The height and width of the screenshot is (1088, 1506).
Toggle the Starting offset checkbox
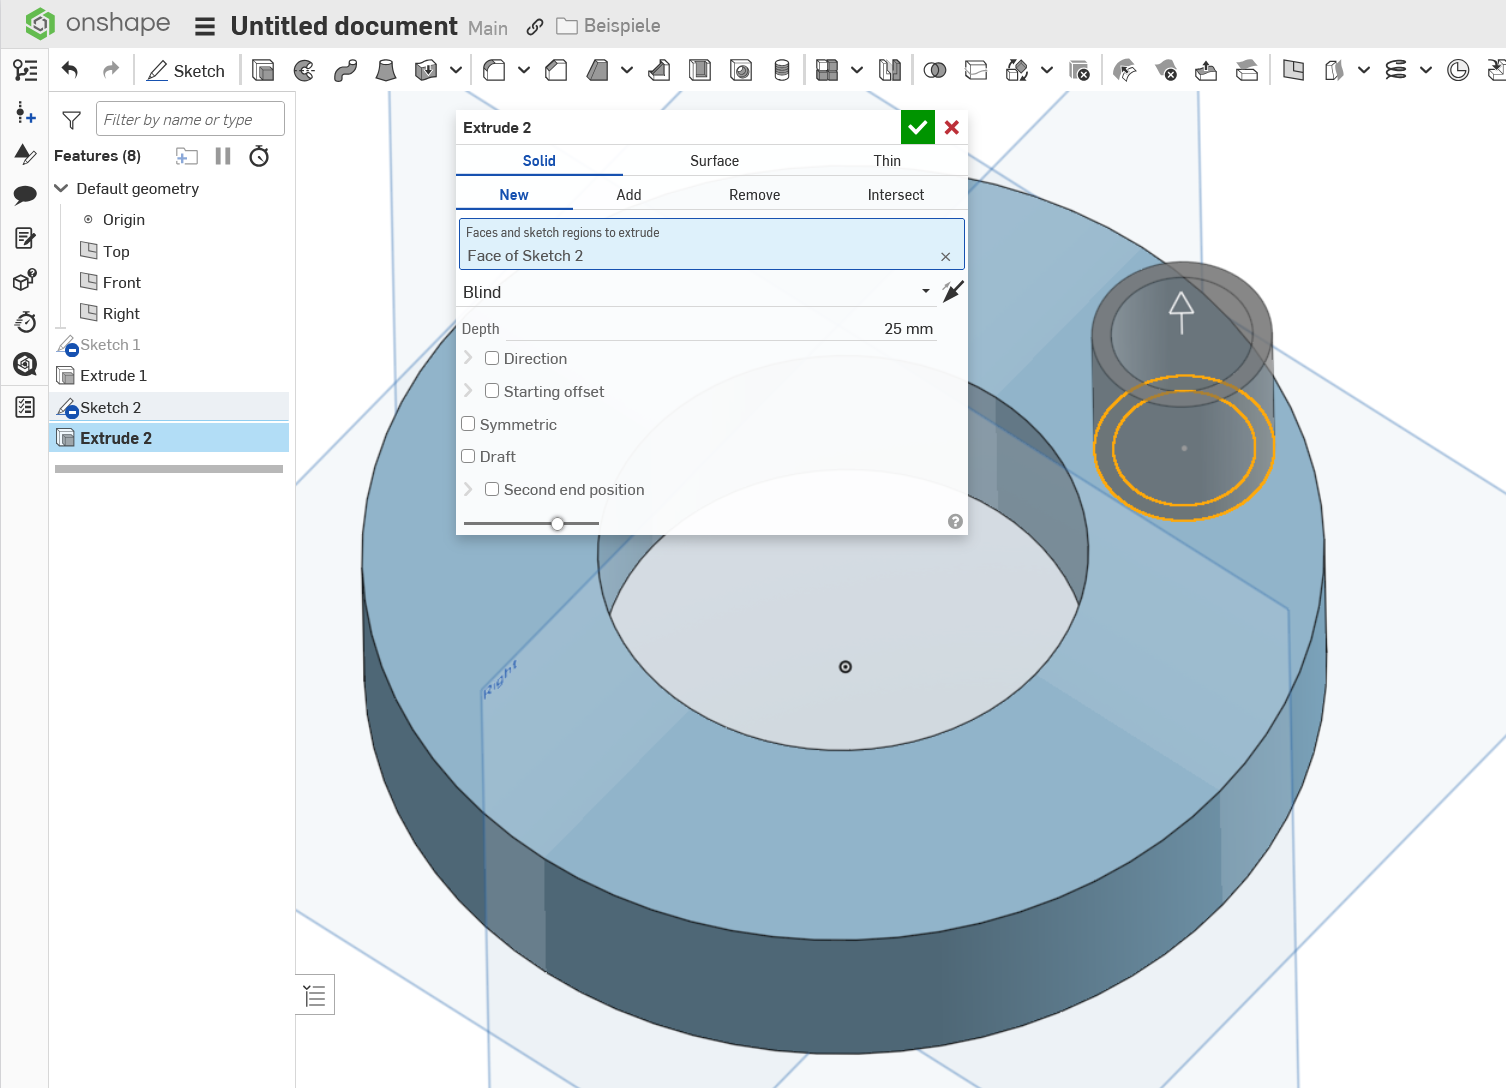pos(492,391)
